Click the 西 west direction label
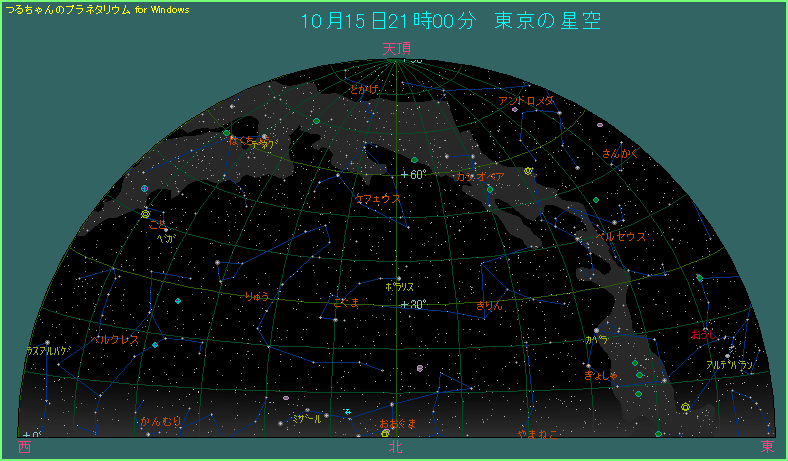 pyautogui.click(x=25, y=447)
